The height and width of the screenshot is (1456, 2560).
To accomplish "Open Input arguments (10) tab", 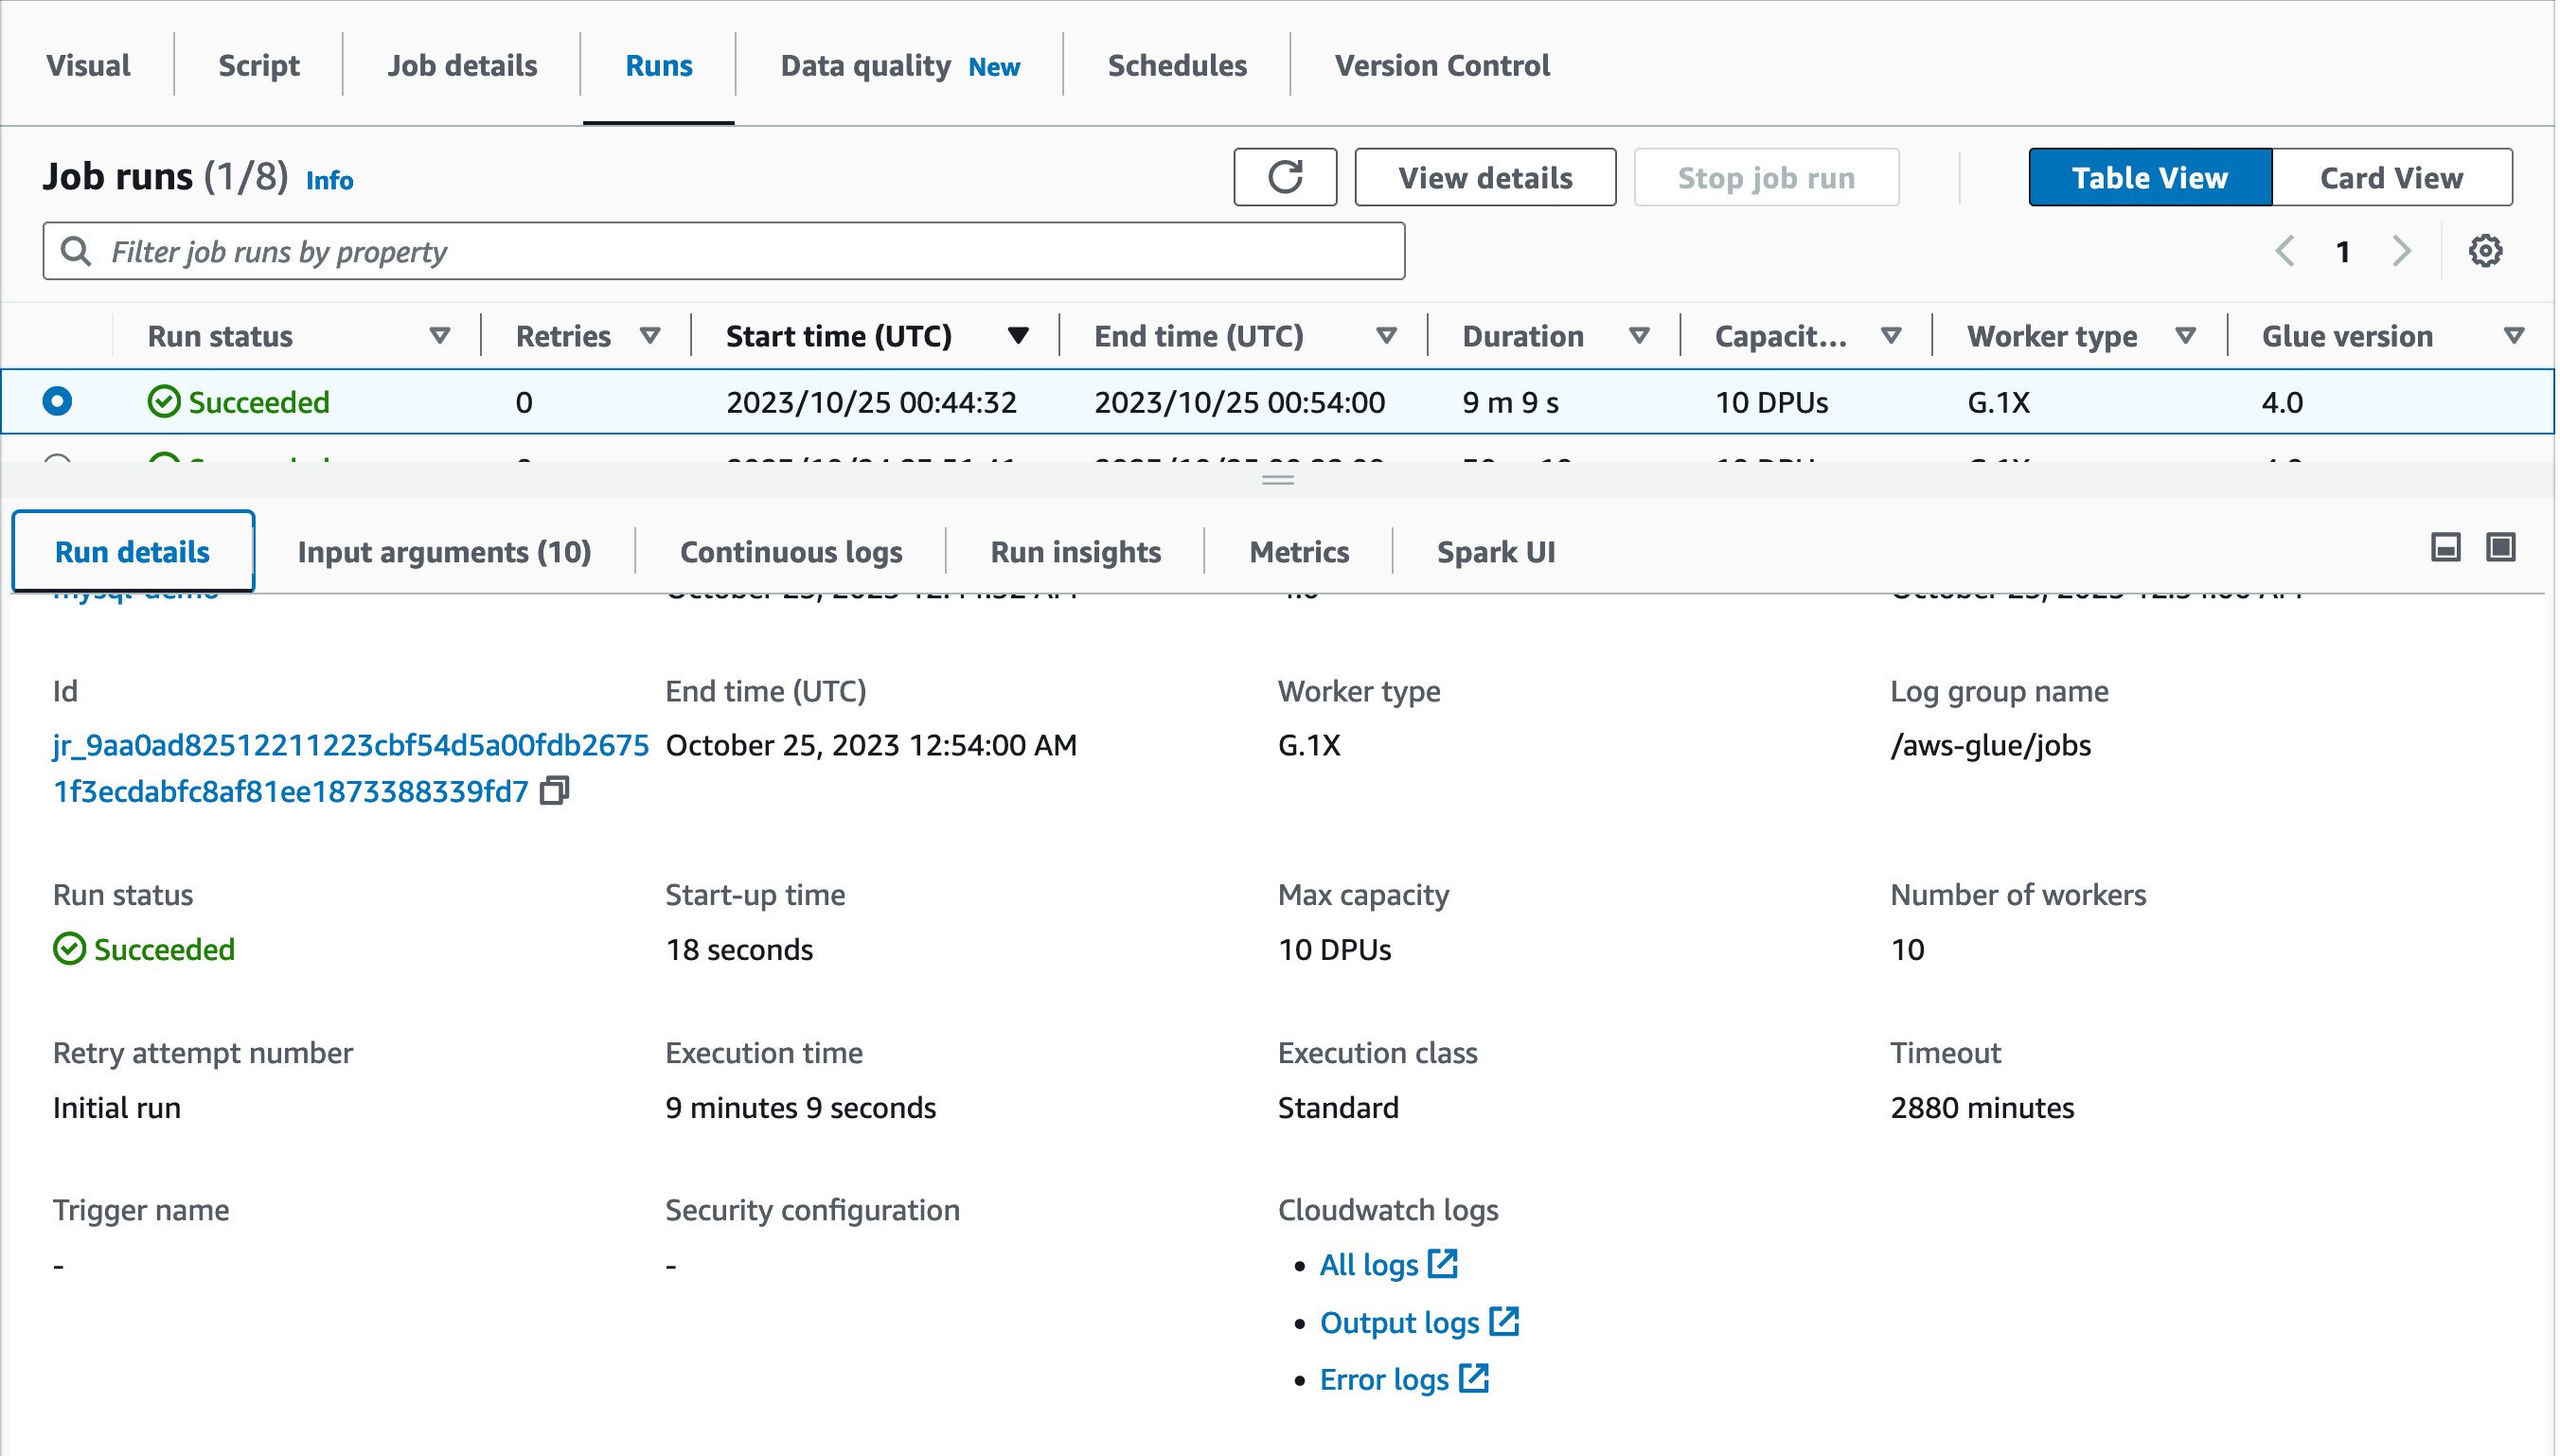I will pyautogui.click(x=444, y=552).
